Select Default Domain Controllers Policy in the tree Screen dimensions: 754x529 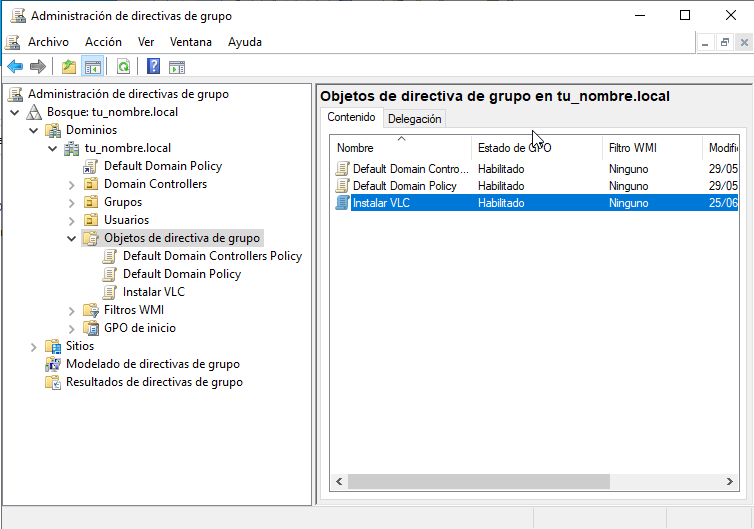point(213,256)
